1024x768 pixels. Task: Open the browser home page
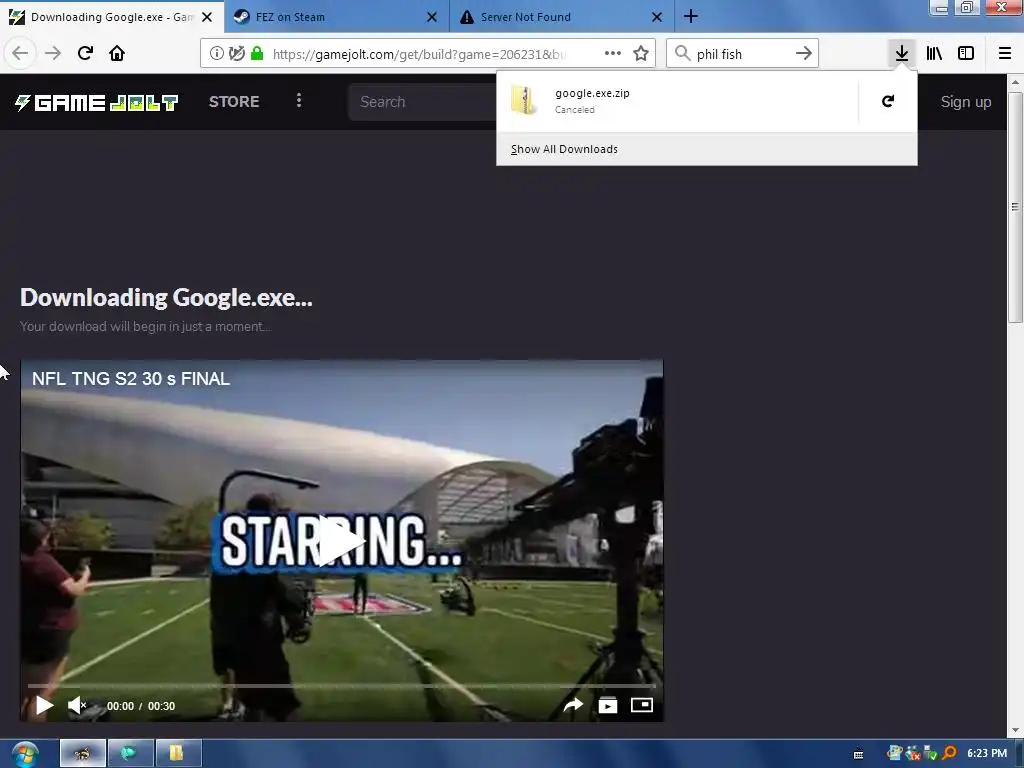117,53
